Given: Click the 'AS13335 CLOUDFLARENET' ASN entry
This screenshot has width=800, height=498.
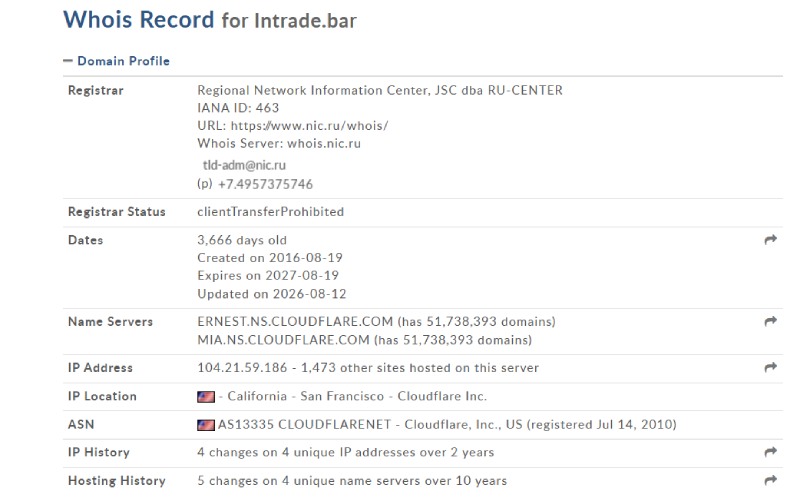Looking at the screenshot, I should (305, 425).
